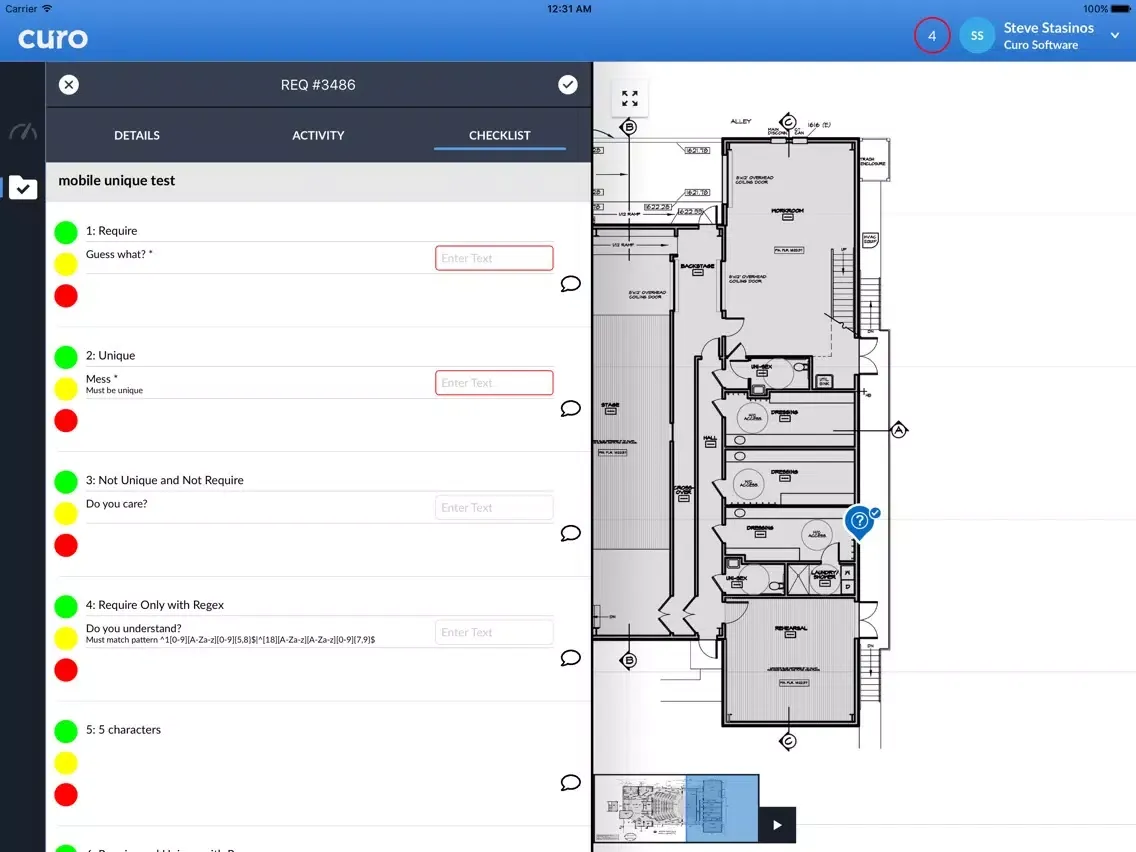The height and width of the screenshot is (852, 1136).
Task: Click the Carrier Wi-Fi status indicator
Action: click(28, 9)
